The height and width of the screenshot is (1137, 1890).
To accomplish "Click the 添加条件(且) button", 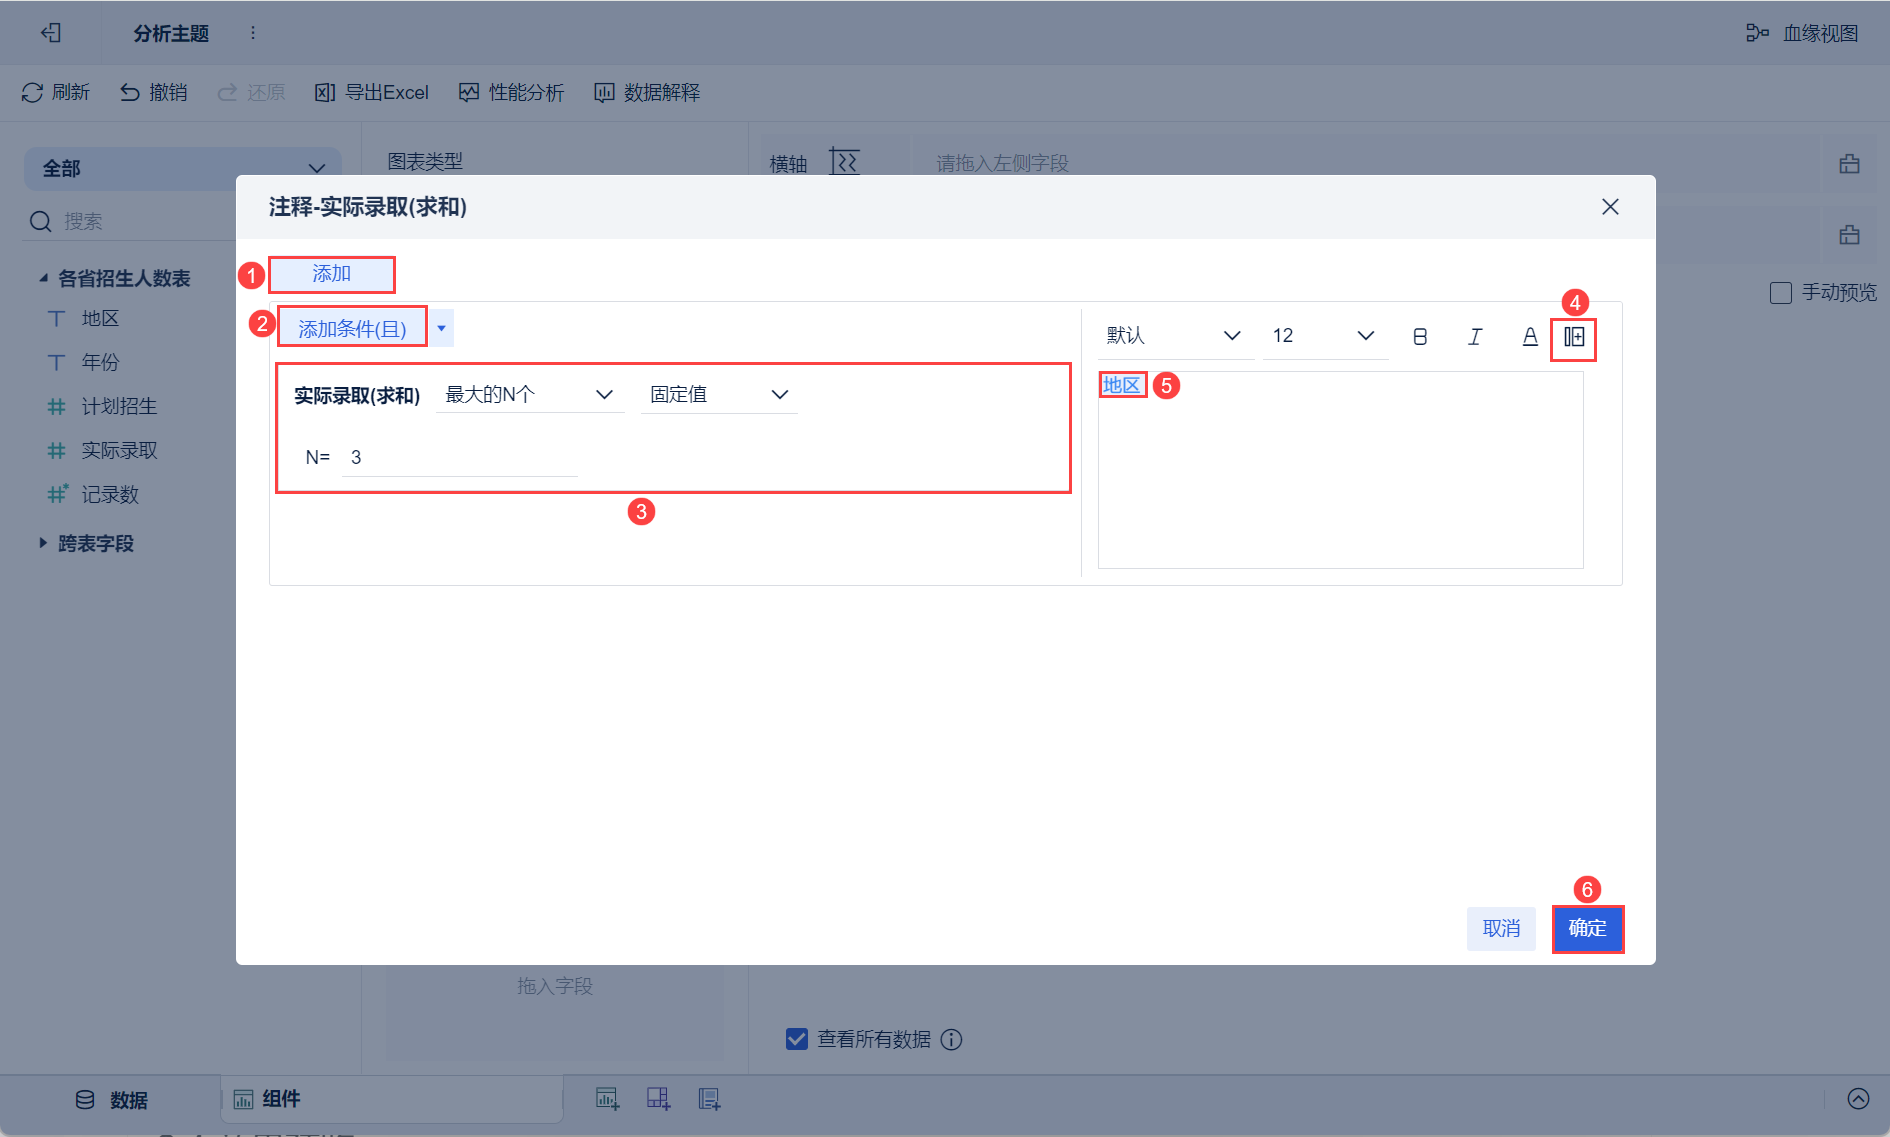I will [x=352, y=328].
